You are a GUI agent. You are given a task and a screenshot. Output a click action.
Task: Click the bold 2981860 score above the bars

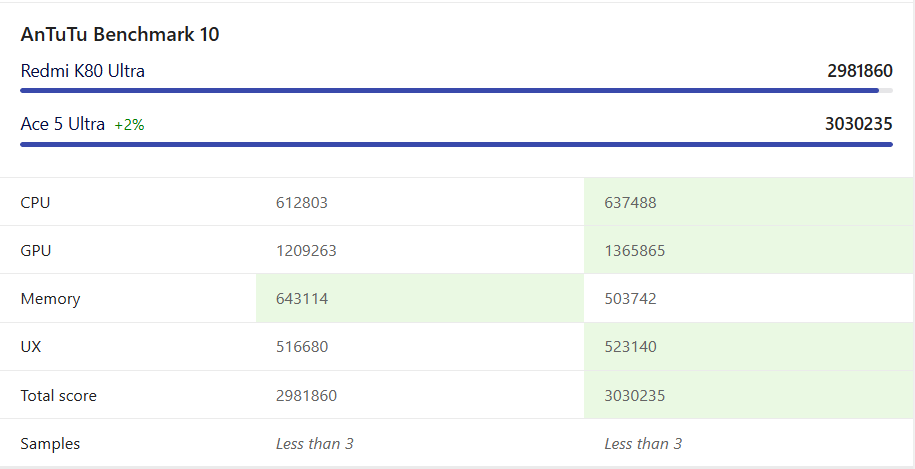tap(859, 71)
